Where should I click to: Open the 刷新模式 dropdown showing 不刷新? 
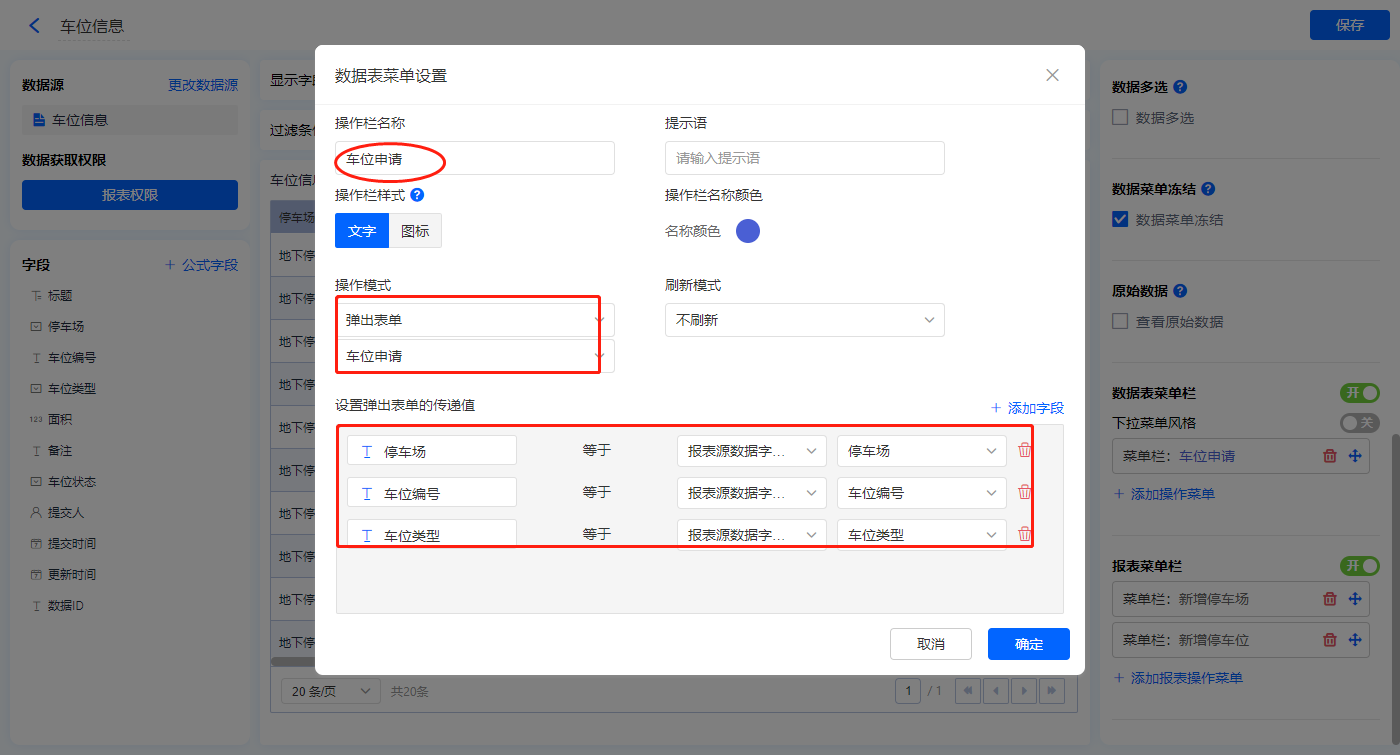click(804, 320)
